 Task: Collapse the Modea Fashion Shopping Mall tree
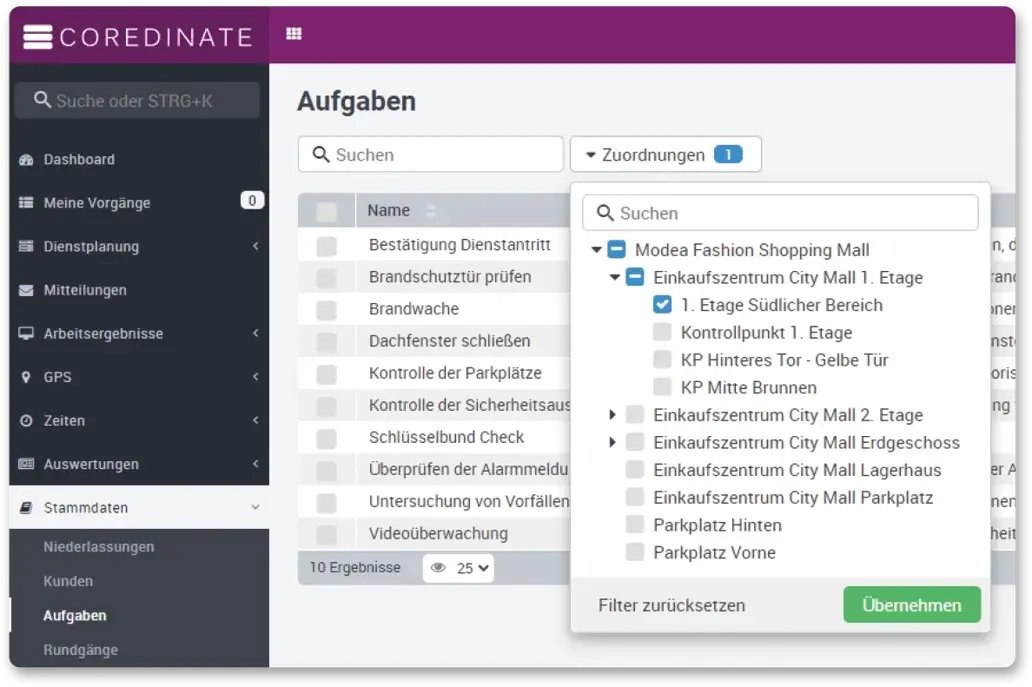point(596,250)
